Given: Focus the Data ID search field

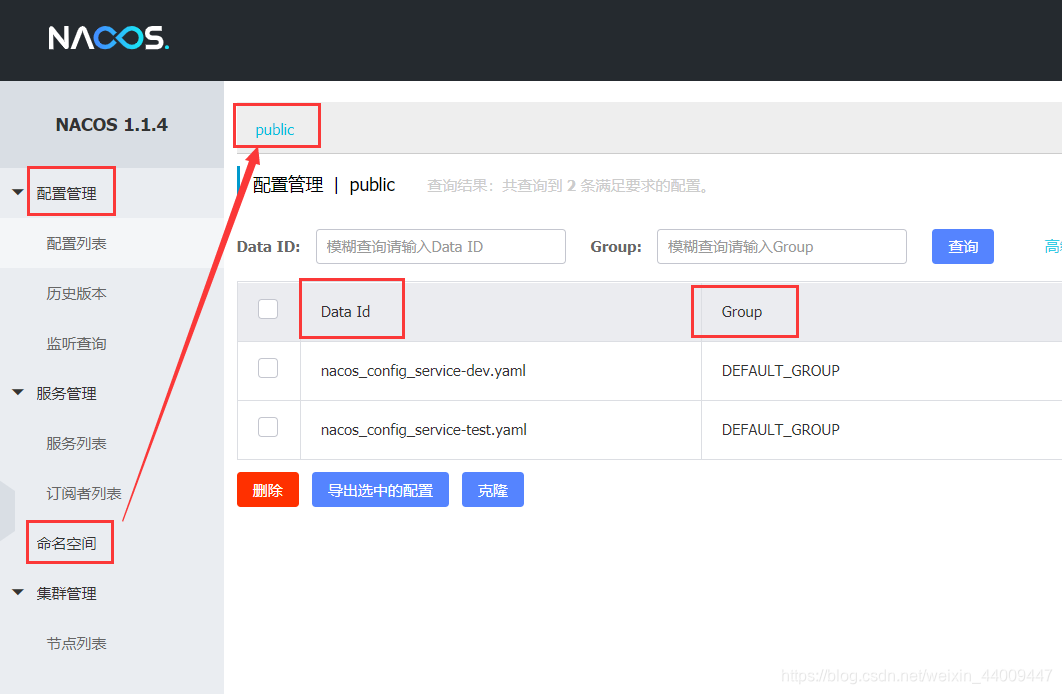Looking at the screenshot, I should [441, 246].
